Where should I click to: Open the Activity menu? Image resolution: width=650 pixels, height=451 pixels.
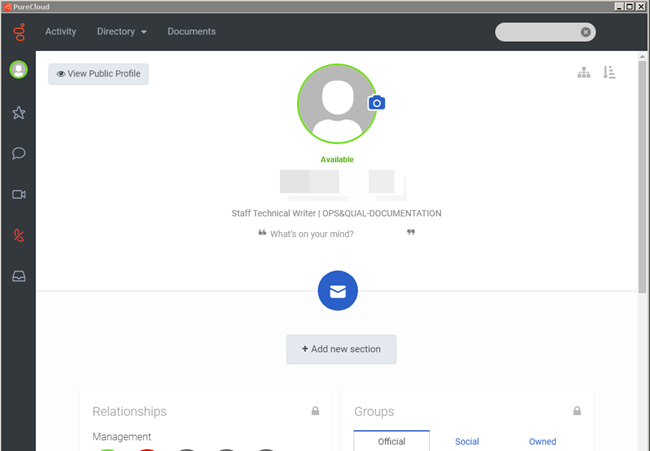(61, 31)
